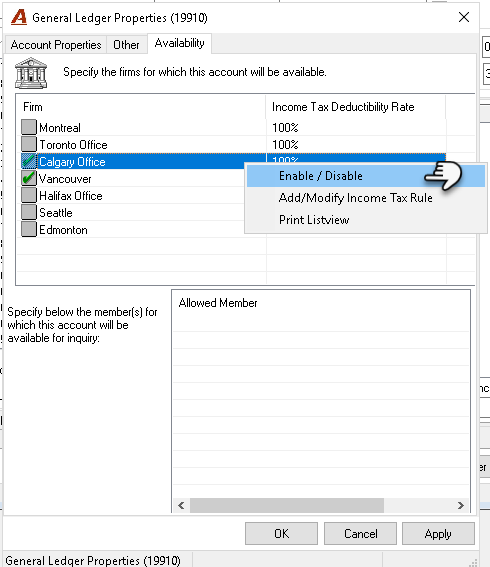Toggle the Toronto Office checkbox
This screenshot has height=567, width=490.
point(29,144)
